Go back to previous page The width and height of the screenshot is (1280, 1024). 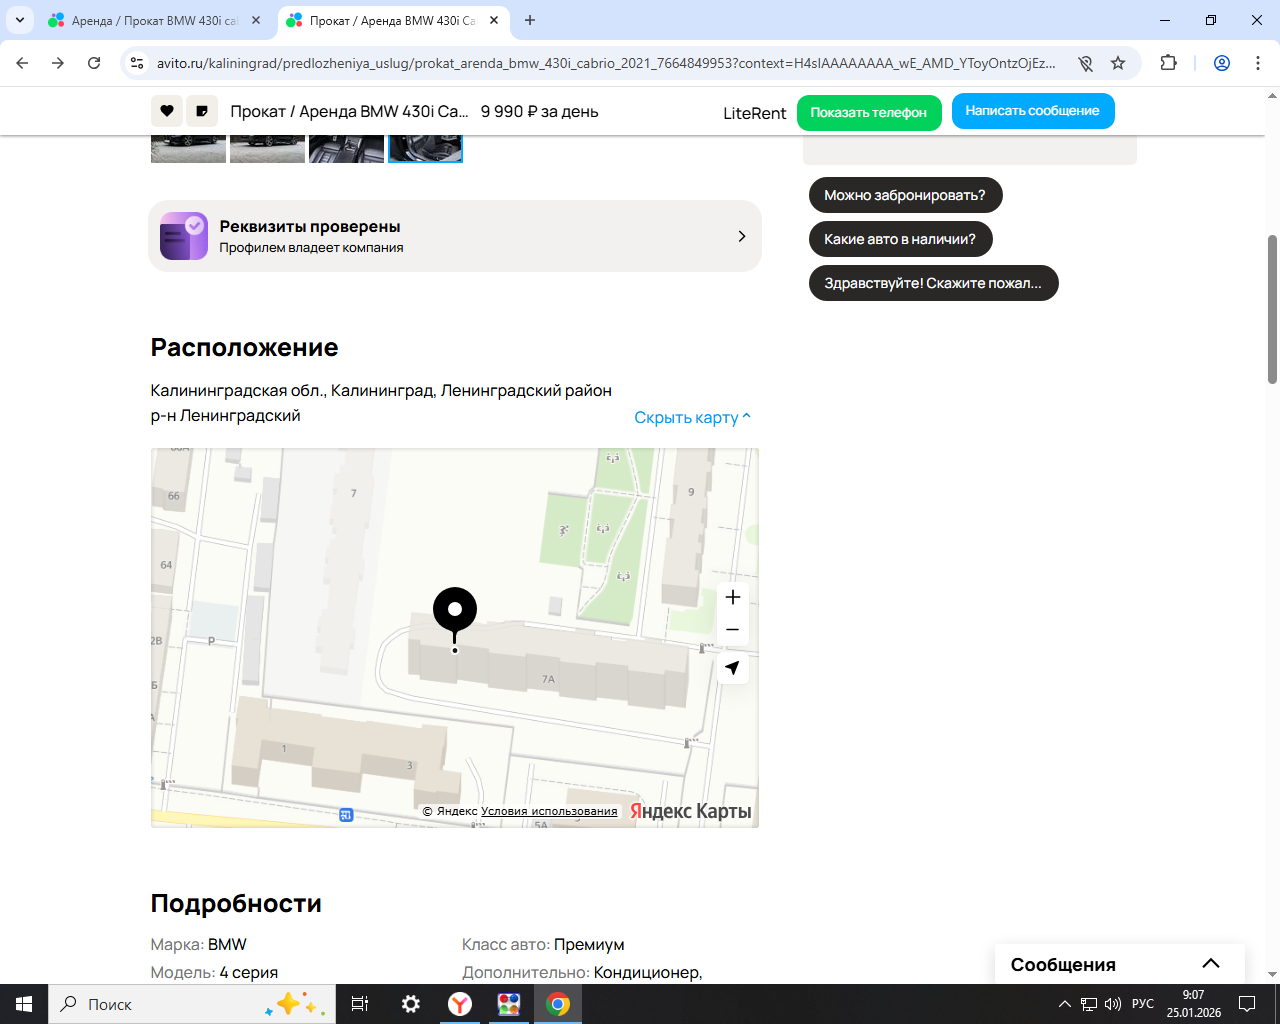pos(22,63)
